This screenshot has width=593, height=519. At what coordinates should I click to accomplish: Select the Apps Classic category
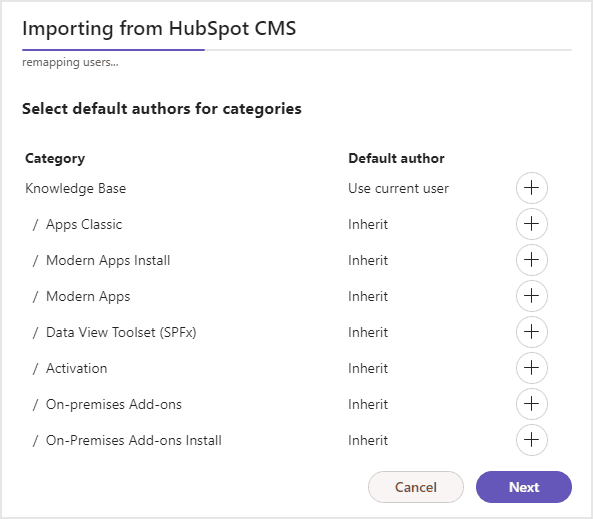(84, 224)
